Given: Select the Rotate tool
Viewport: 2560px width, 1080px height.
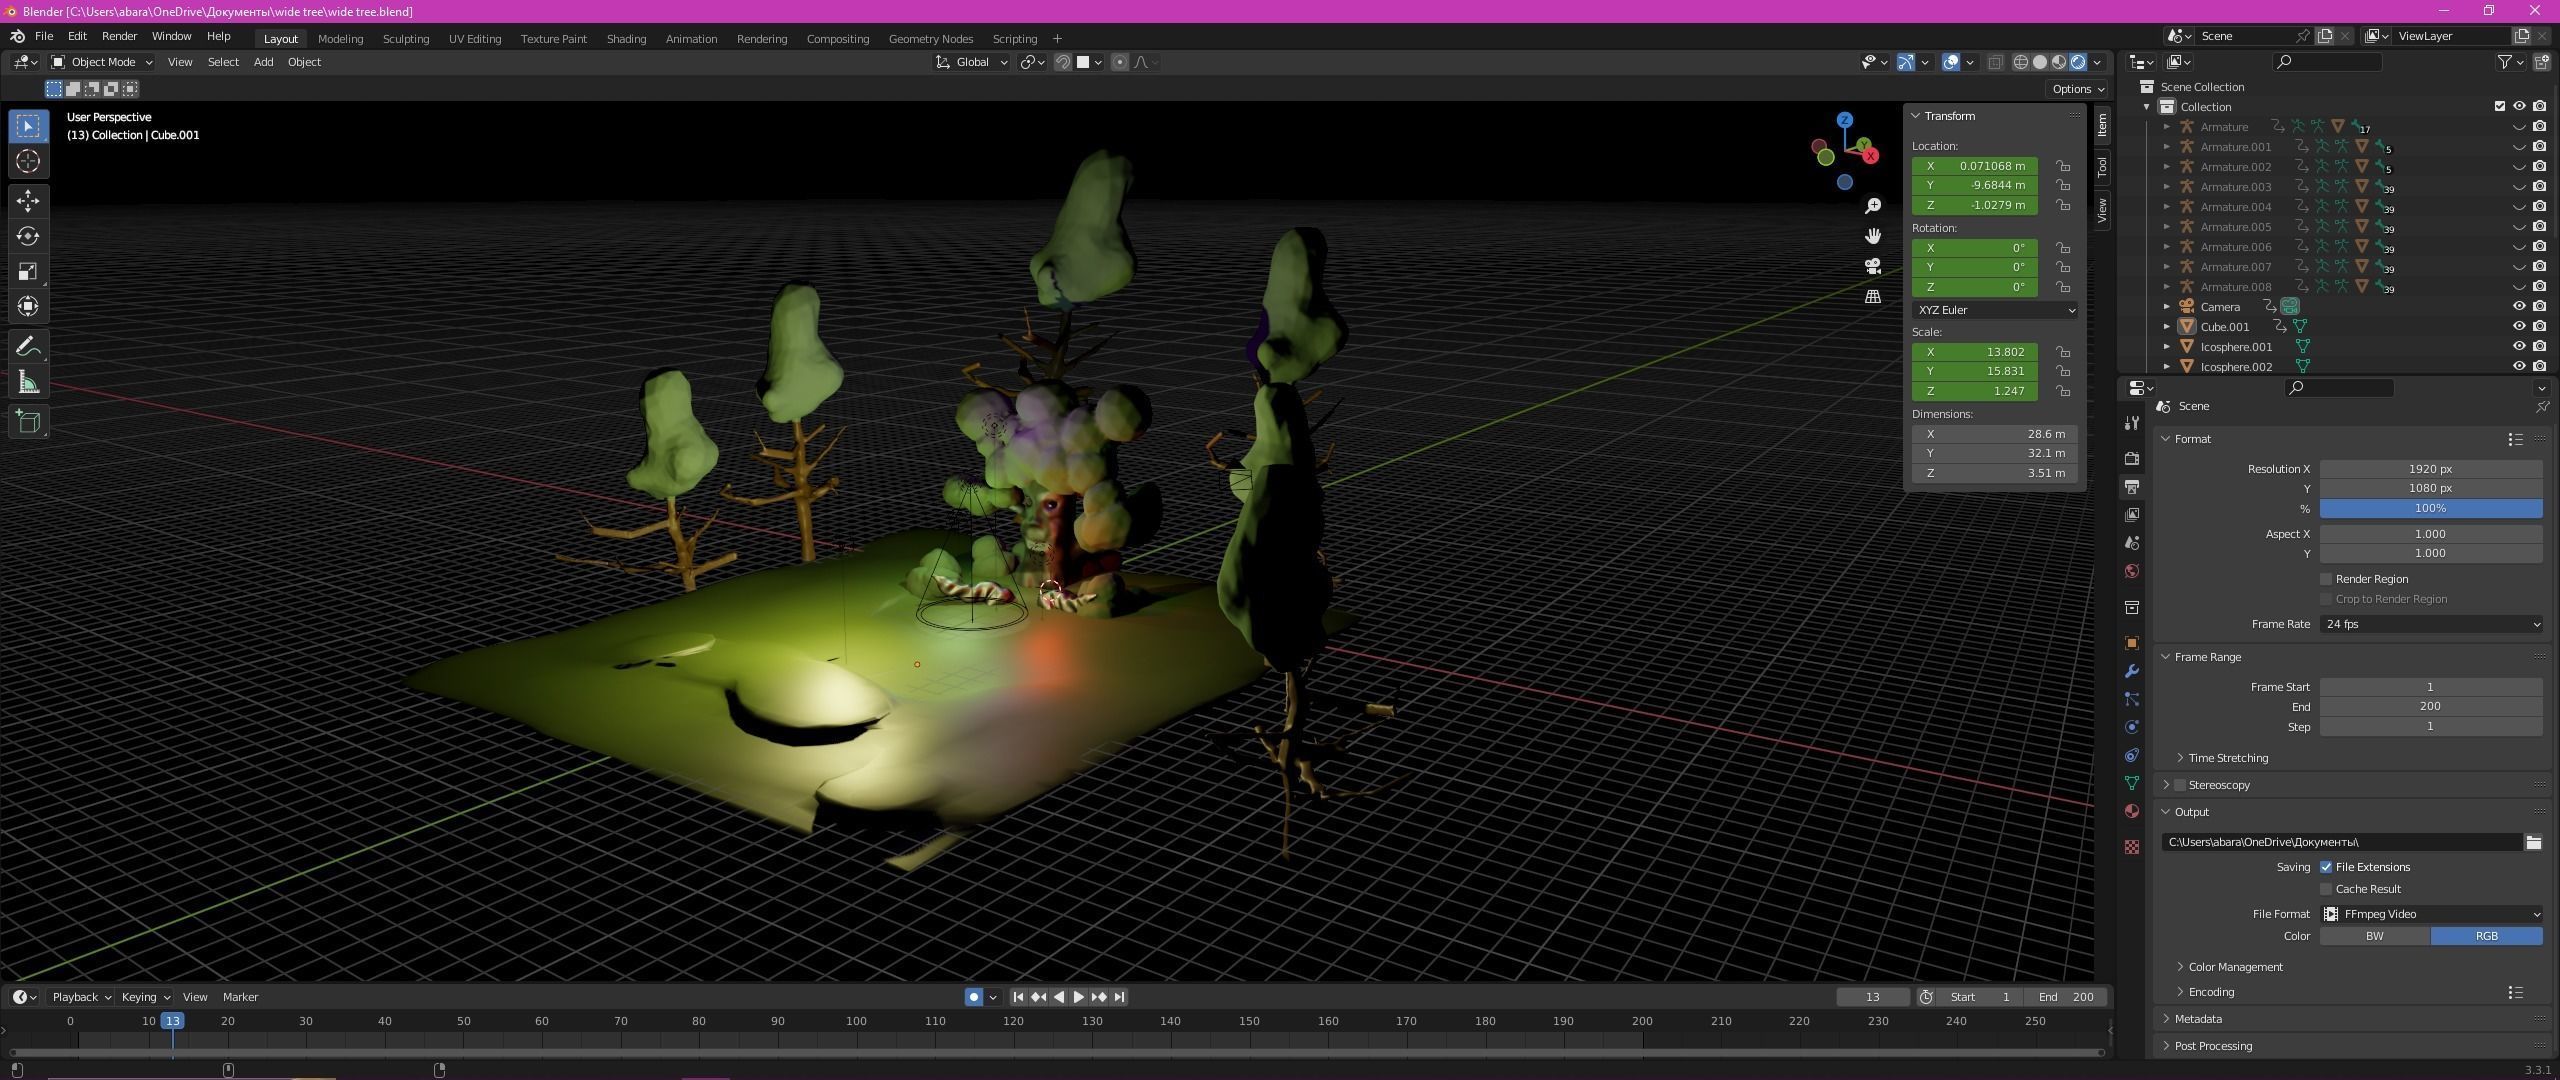Looking at the screenshot, I should 28,236.
